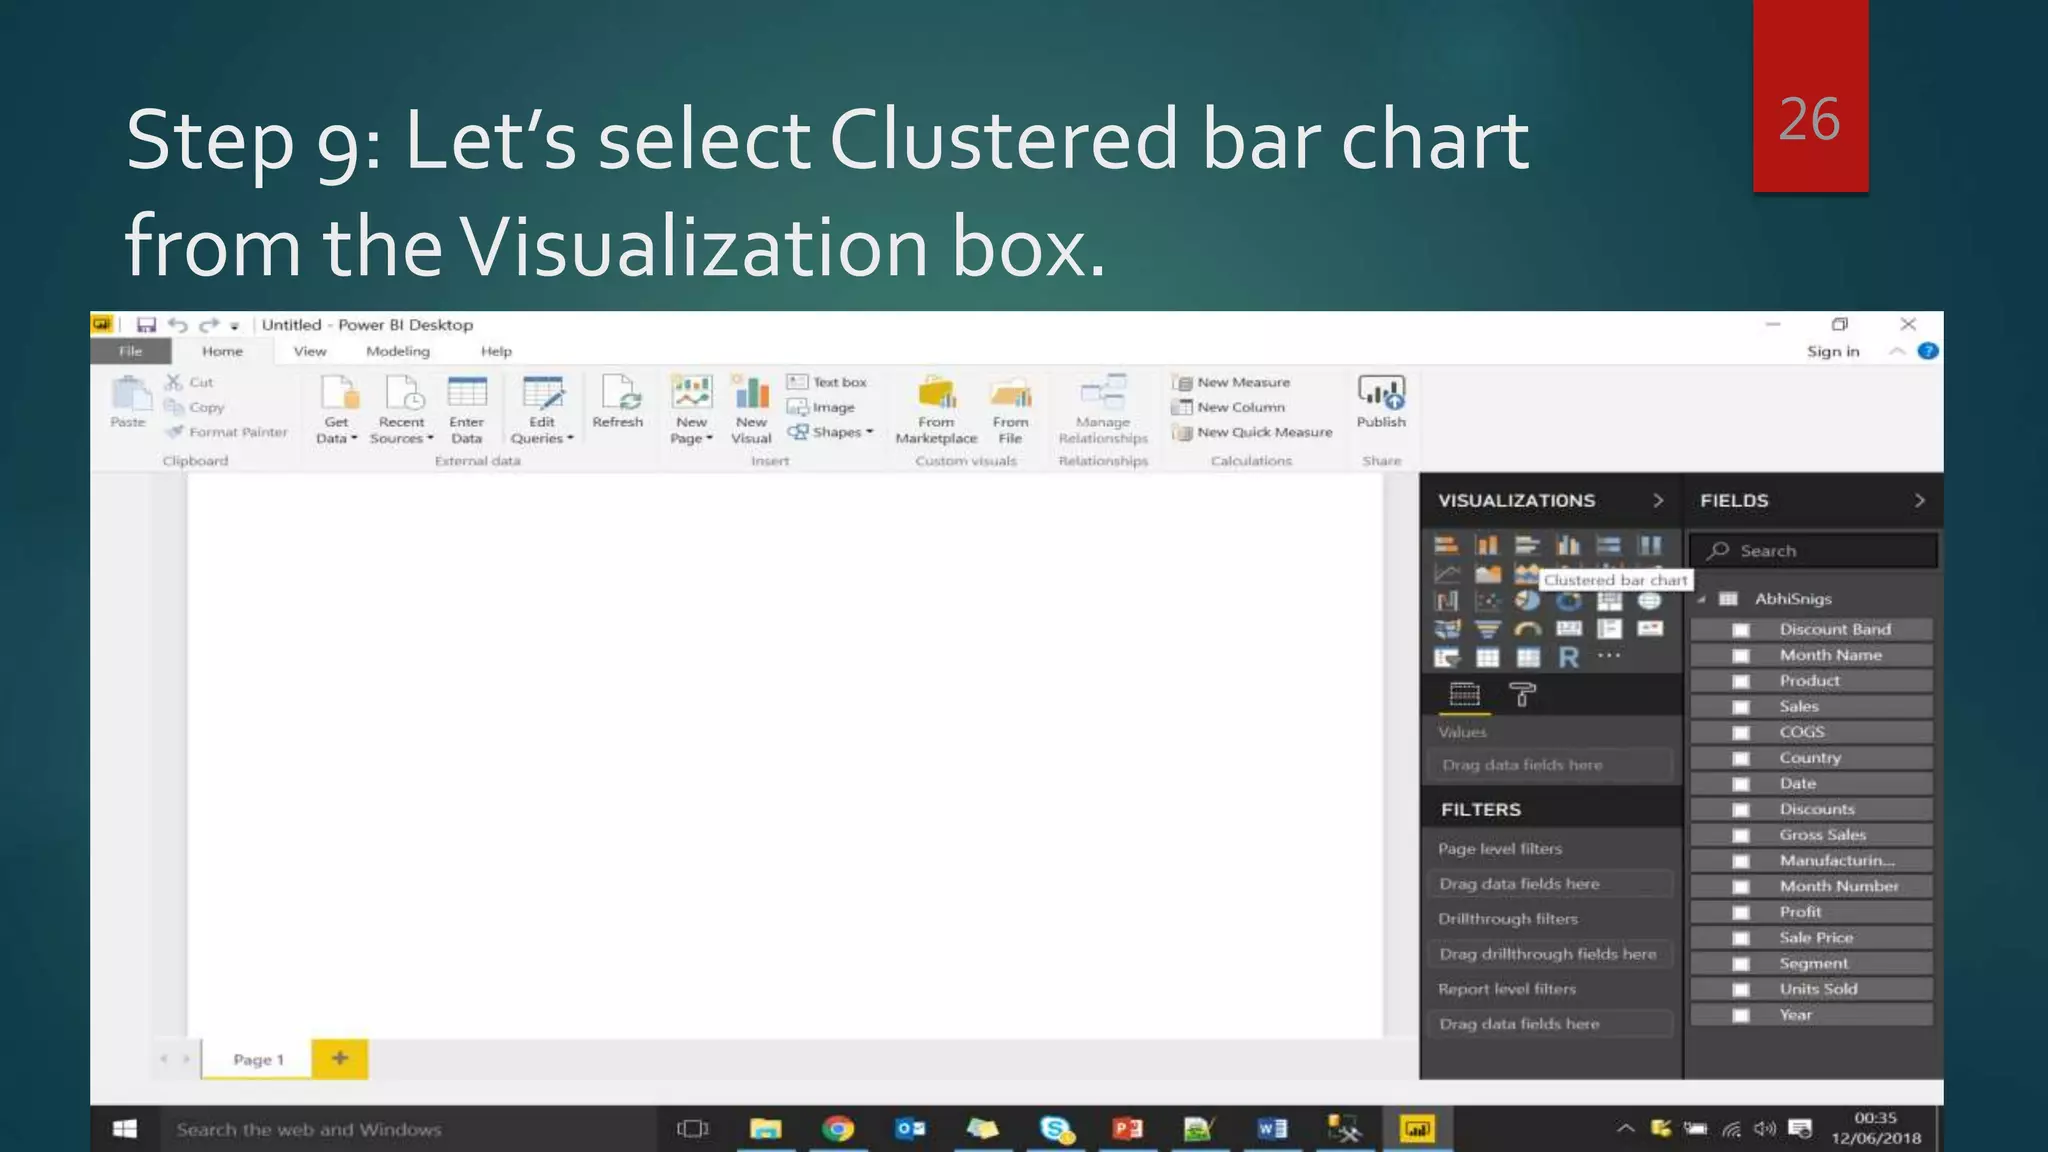Select the Scatter chart visual
2048x1152 pixels.
coord(1487,601)
